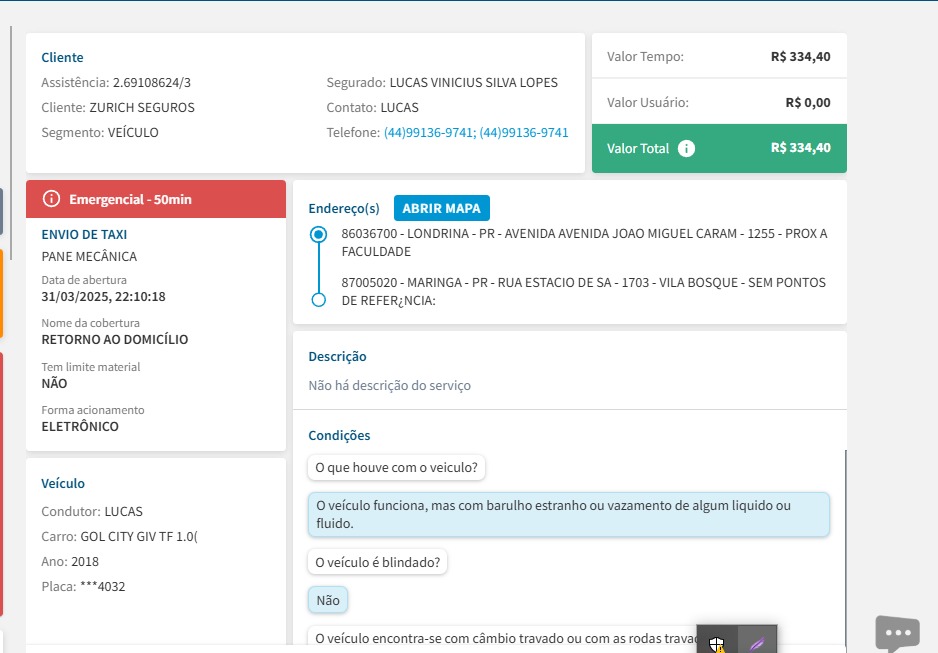Click the car model GOL CITY GIV TF 1.0(
Viewport: 938px width, 653px height.
point(139,536)
